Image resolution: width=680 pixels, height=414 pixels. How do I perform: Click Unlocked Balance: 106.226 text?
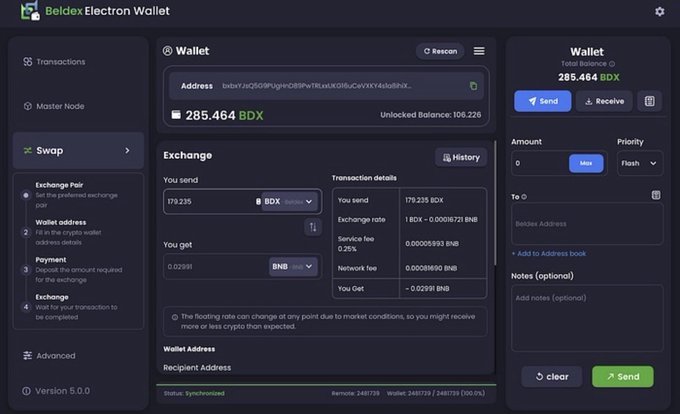click(431, 115)
